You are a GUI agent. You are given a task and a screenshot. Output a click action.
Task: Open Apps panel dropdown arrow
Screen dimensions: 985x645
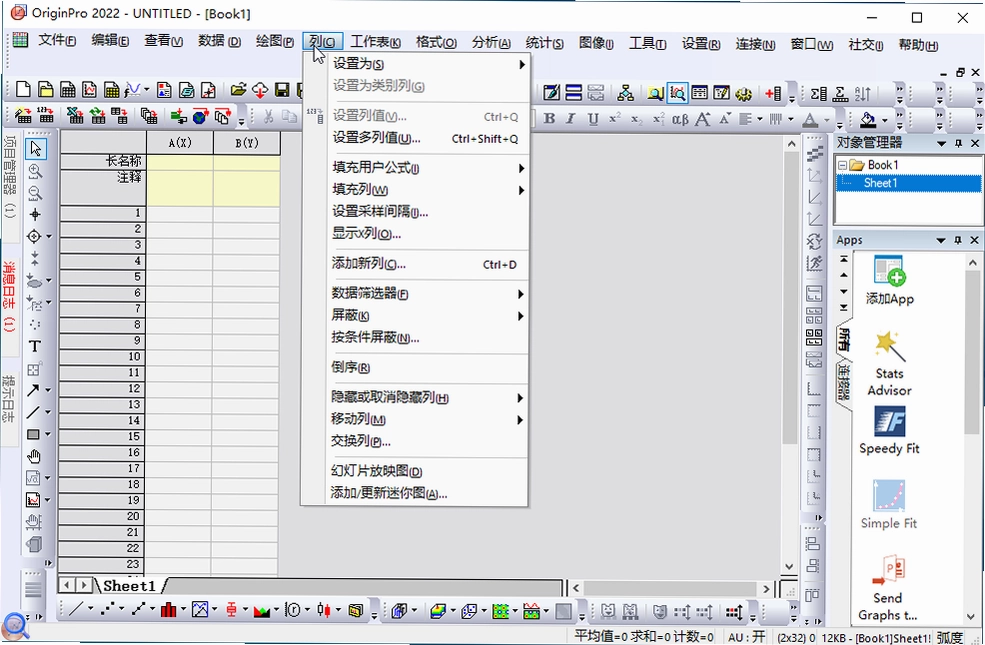pyautogui.click(x=941, y=240)
